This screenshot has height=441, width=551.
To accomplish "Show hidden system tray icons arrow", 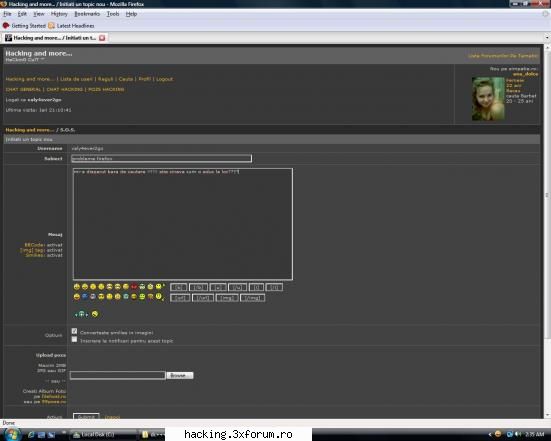I will (x=490, y=435).
